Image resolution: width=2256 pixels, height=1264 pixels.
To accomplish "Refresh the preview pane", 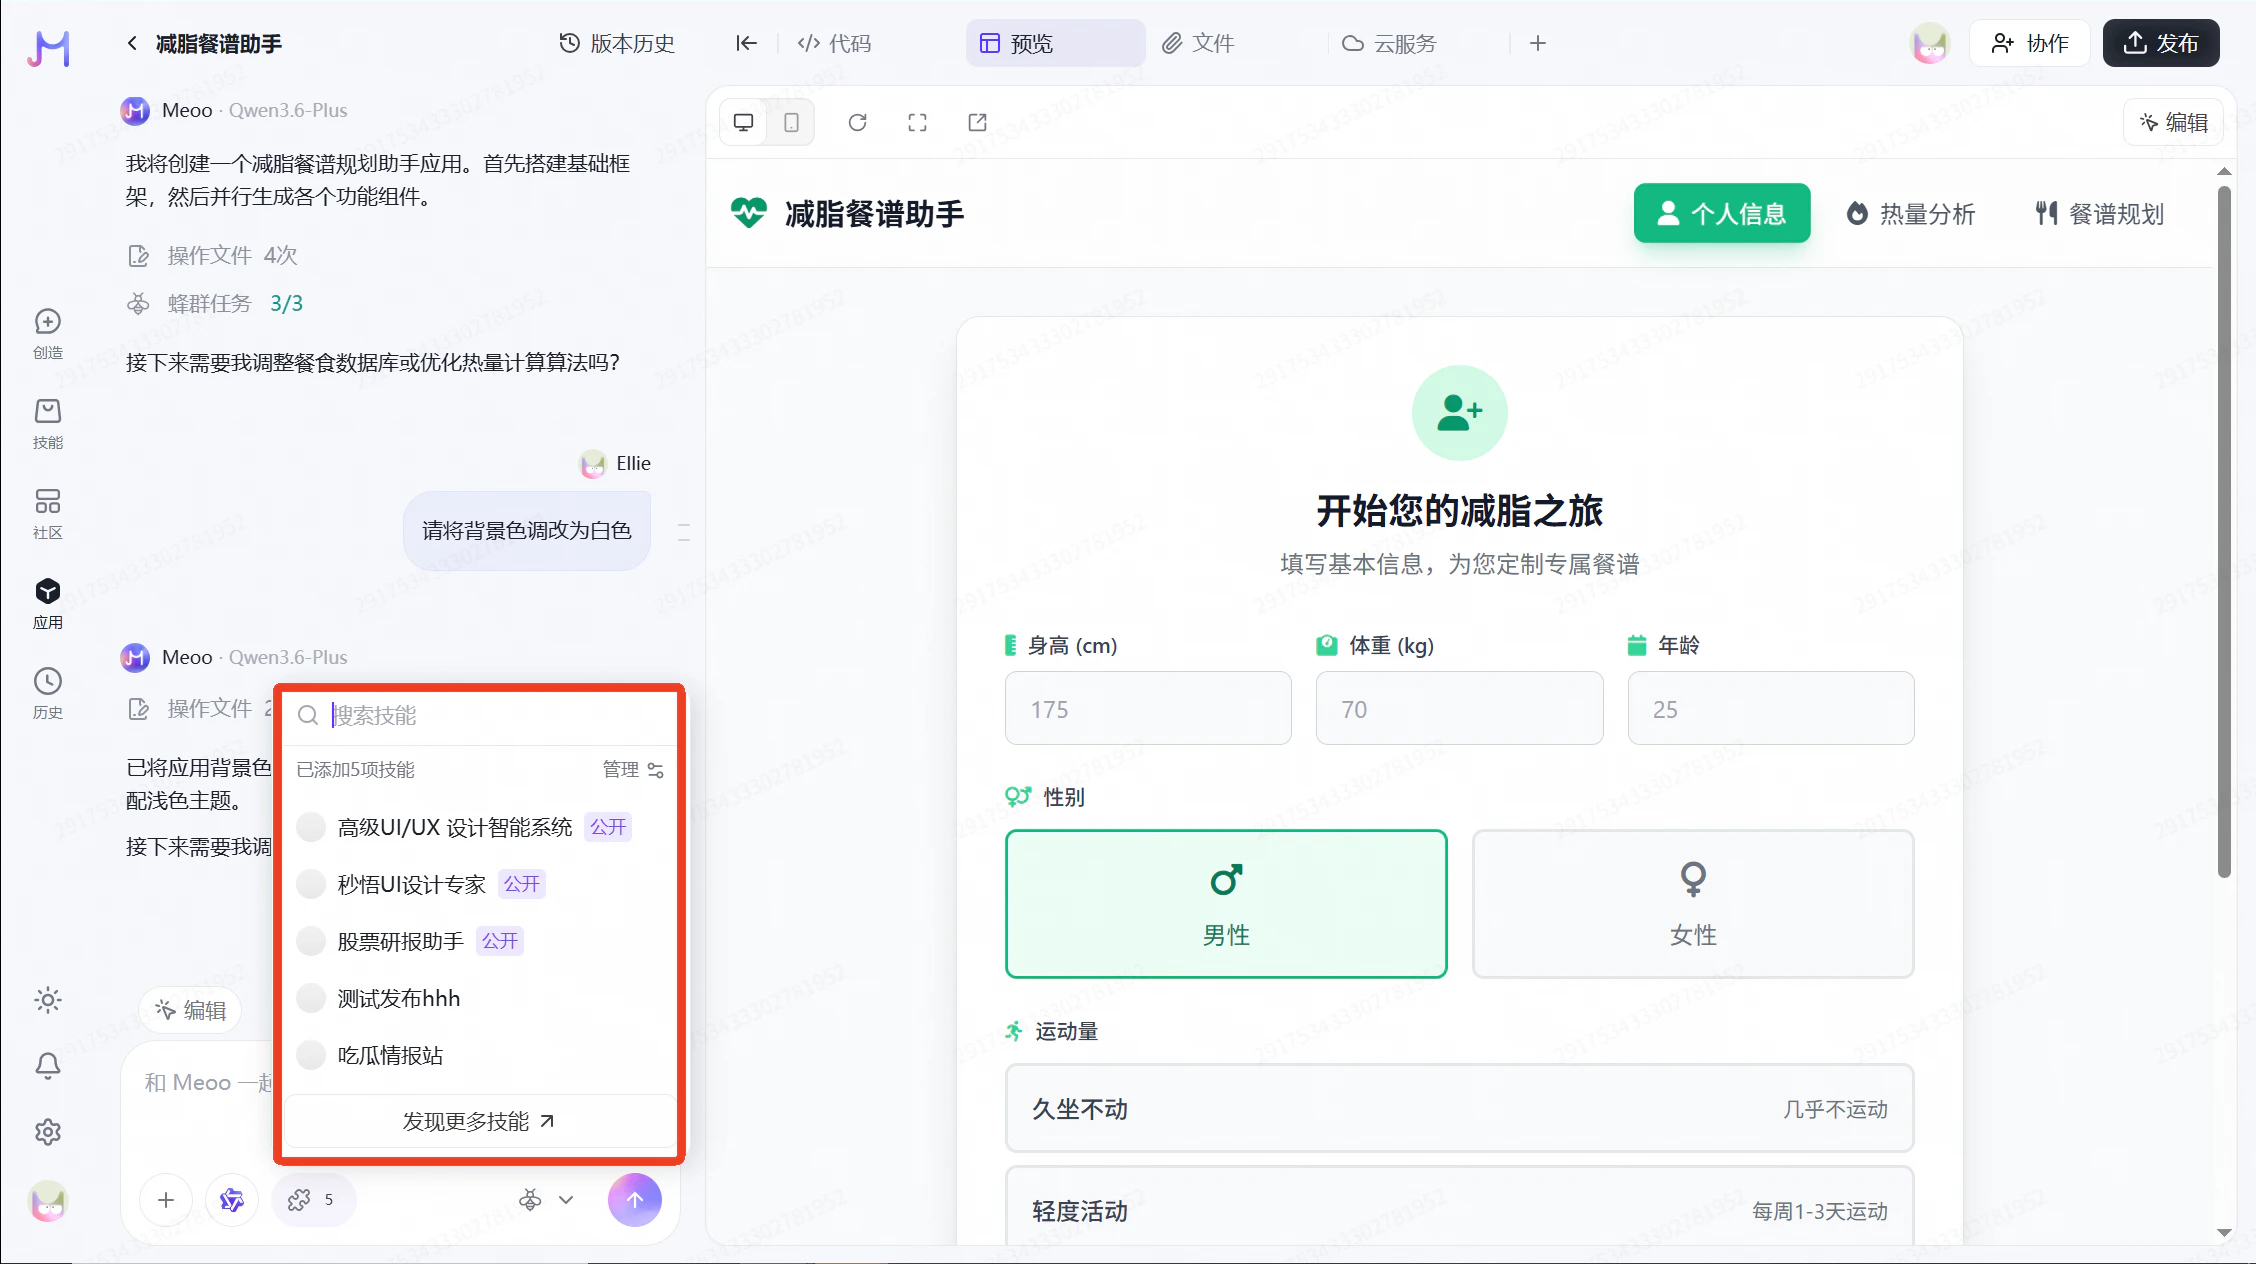I will tap(857, 122).
